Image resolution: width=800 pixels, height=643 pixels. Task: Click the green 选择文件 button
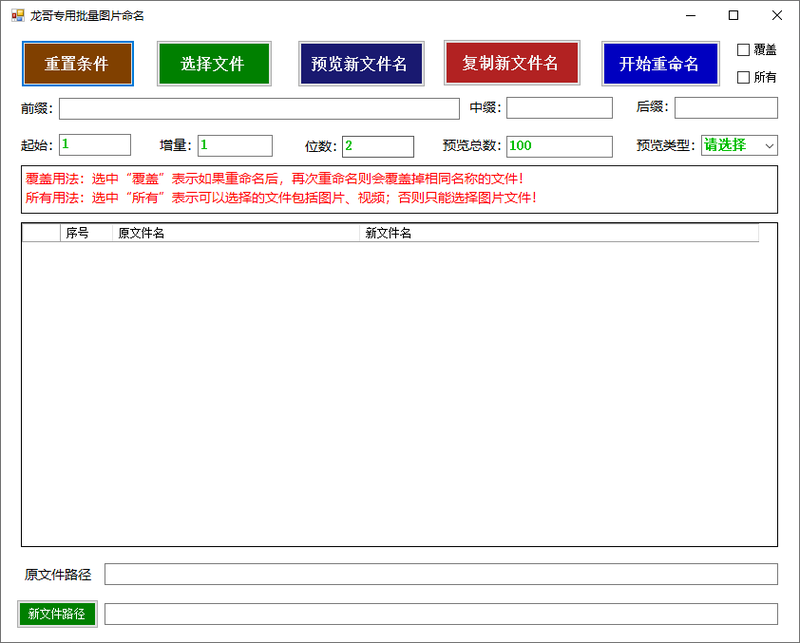(x=213, y=64)
